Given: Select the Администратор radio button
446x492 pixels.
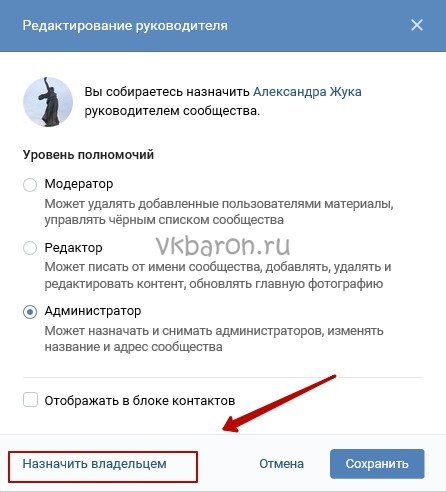Looking at the screenshot, I should [x=30, y=312].
